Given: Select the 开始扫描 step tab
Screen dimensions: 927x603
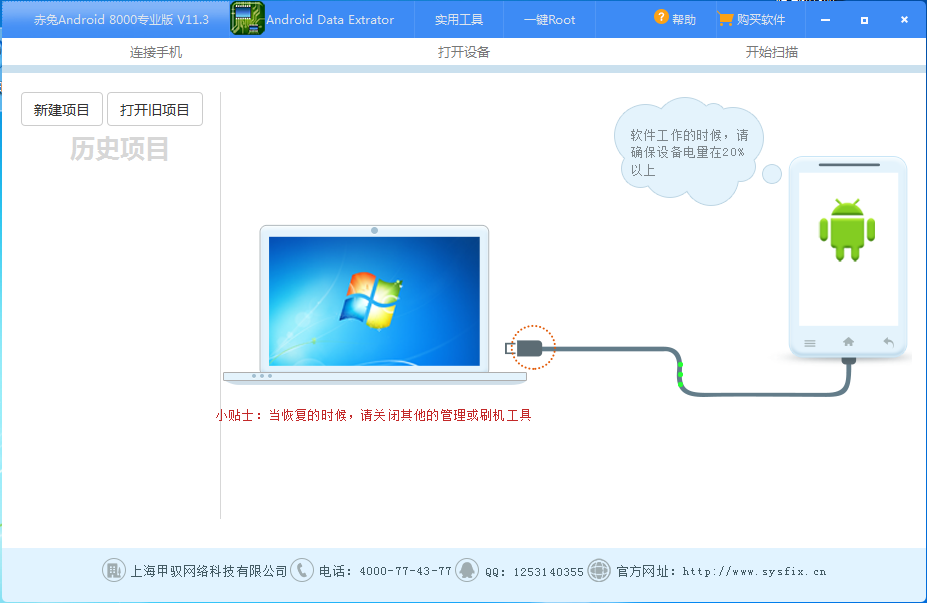Looking at the screenshot, I should pos(772,52).
